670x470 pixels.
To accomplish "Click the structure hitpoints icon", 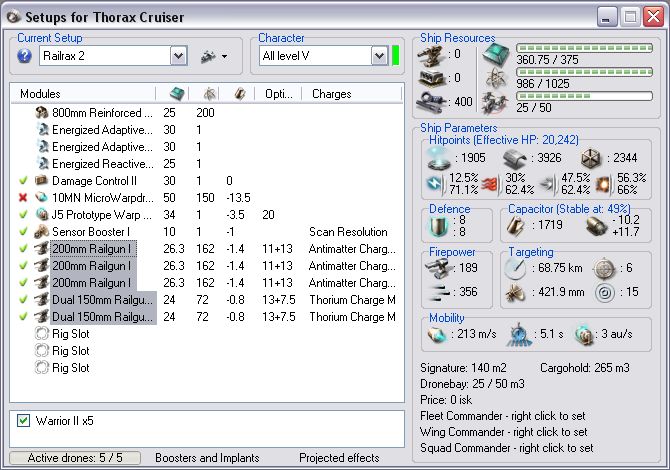I will coord(591,158).
